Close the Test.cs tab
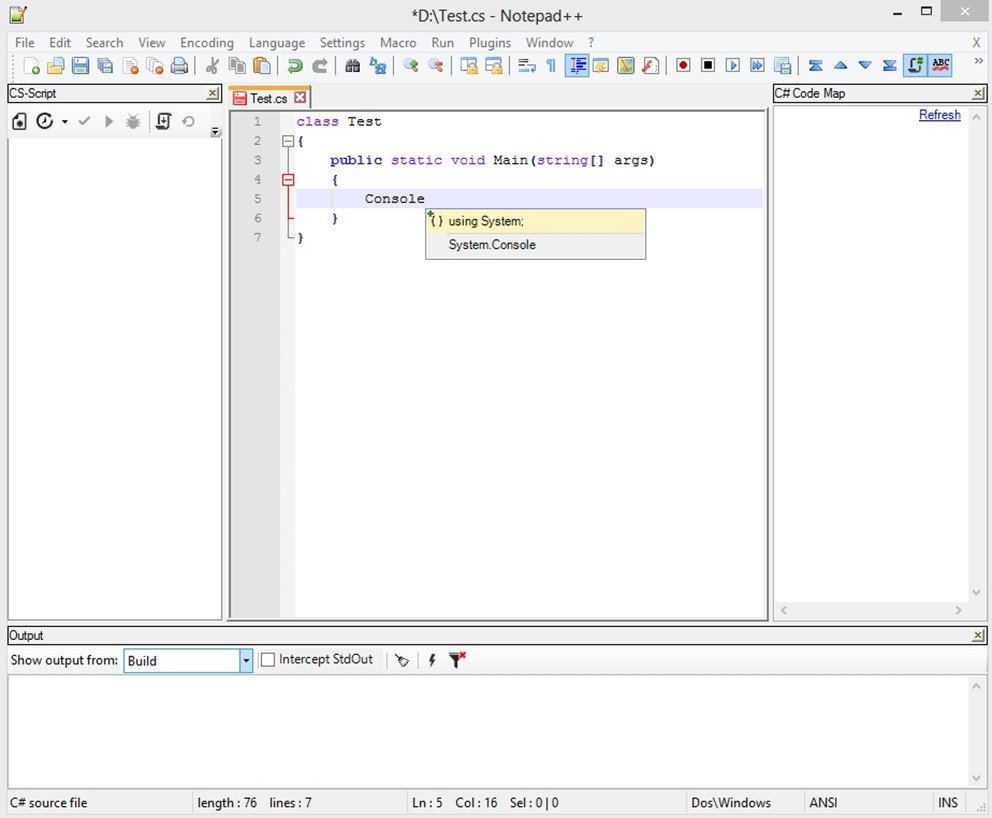The width and height of the screenshot is (992, 818). pyautogui.click(x=300, y=97)
